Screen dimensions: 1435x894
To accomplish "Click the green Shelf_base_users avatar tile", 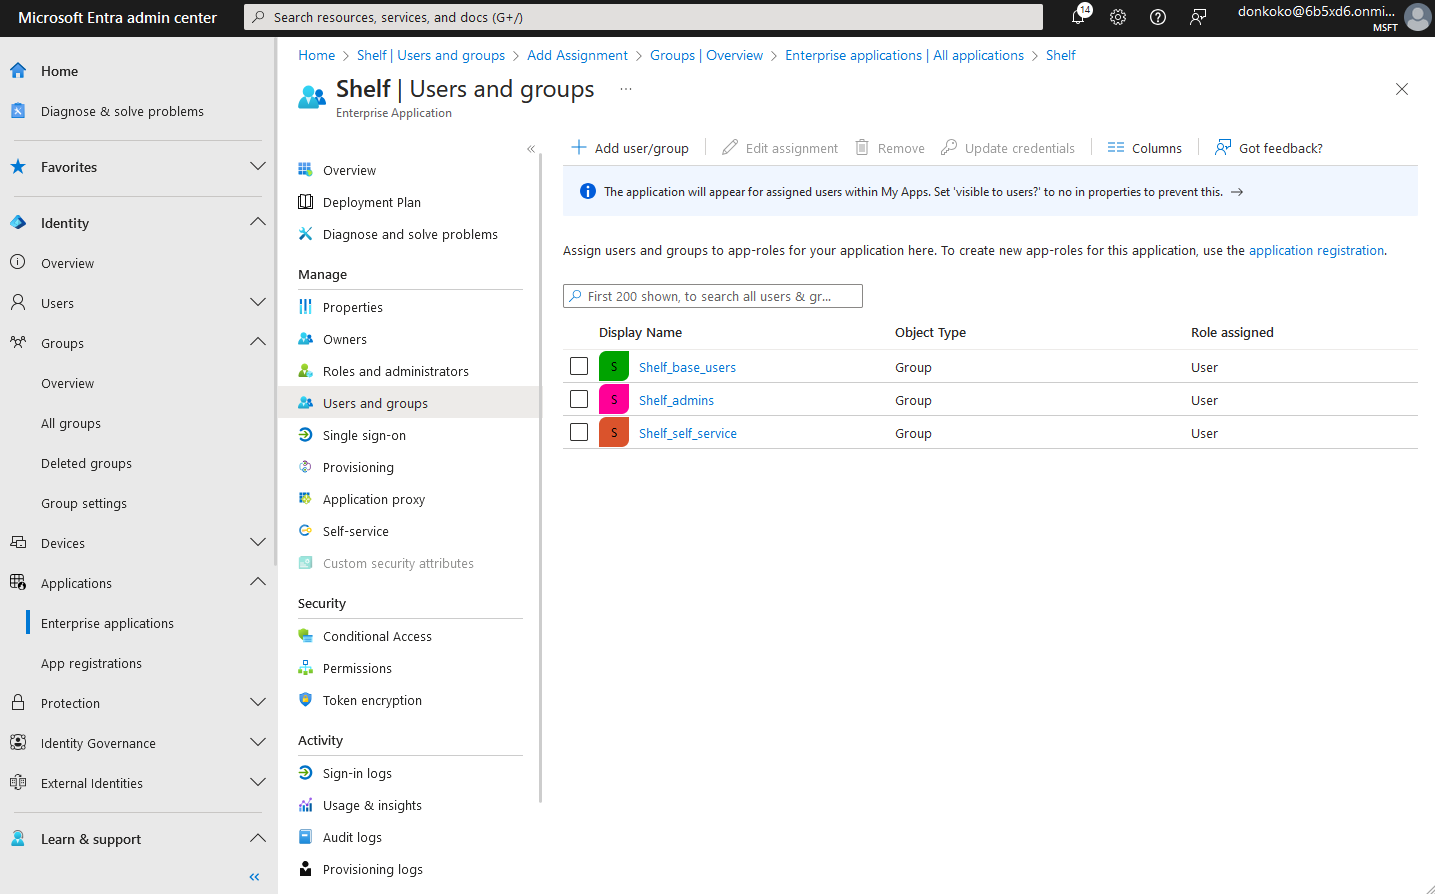I will (x=614, y=367).
